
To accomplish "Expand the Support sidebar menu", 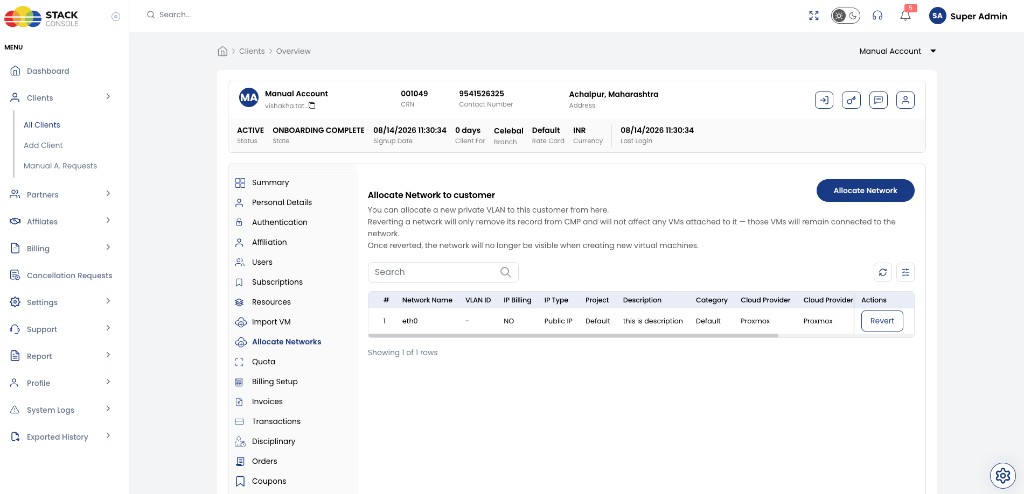I will pos(60,329).
